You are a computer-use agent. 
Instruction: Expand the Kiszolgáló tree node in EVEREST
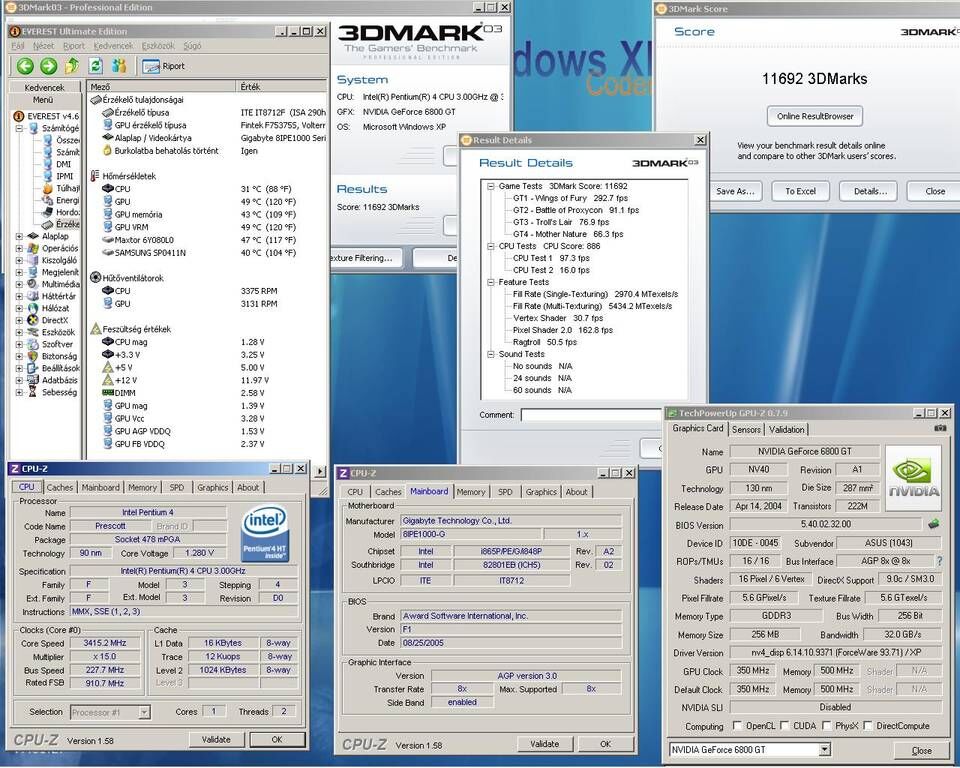tap(19, 260)
